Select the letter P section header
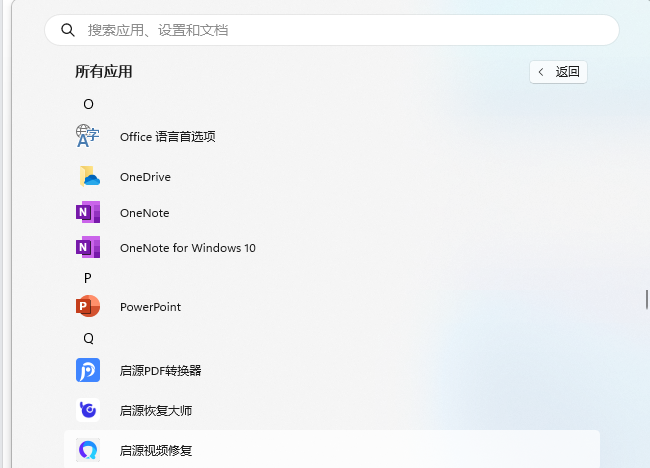650x468 pixels. point(87,278)
